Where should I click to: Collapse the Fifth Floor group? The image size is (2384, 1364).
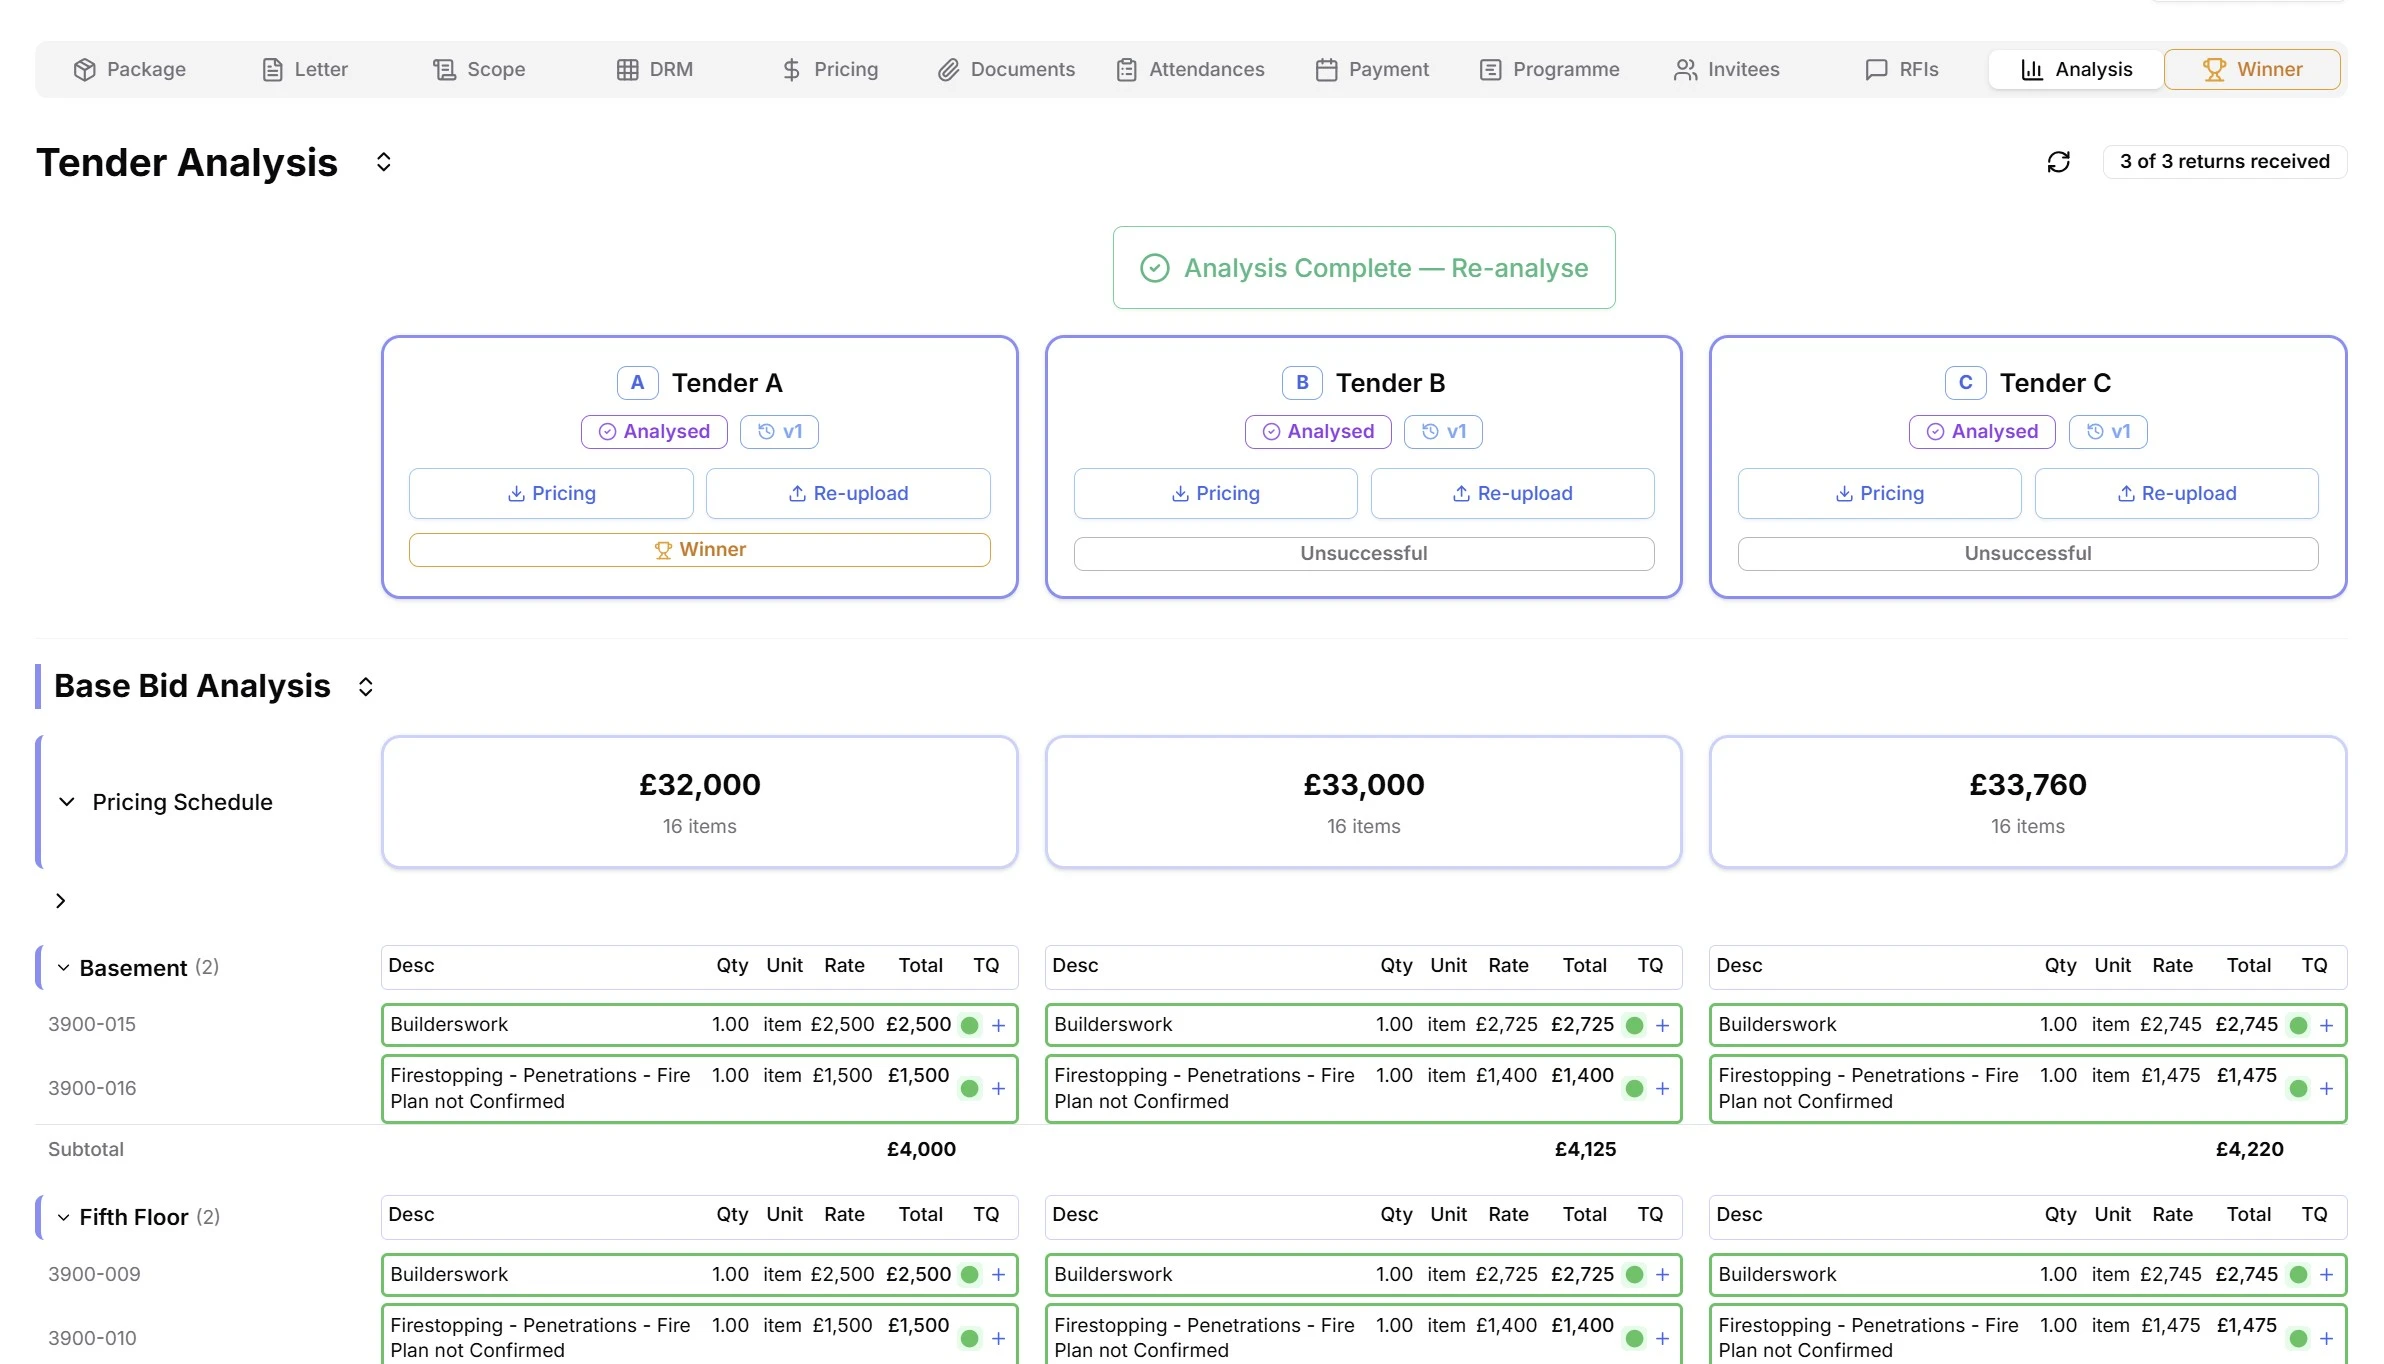point(62,1216)
